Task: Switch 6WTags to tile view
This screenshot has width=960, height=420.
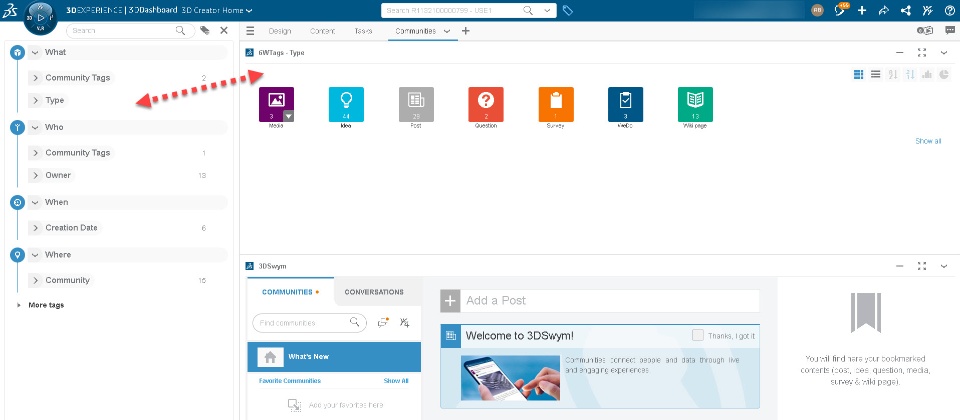Action: (858, 74)
